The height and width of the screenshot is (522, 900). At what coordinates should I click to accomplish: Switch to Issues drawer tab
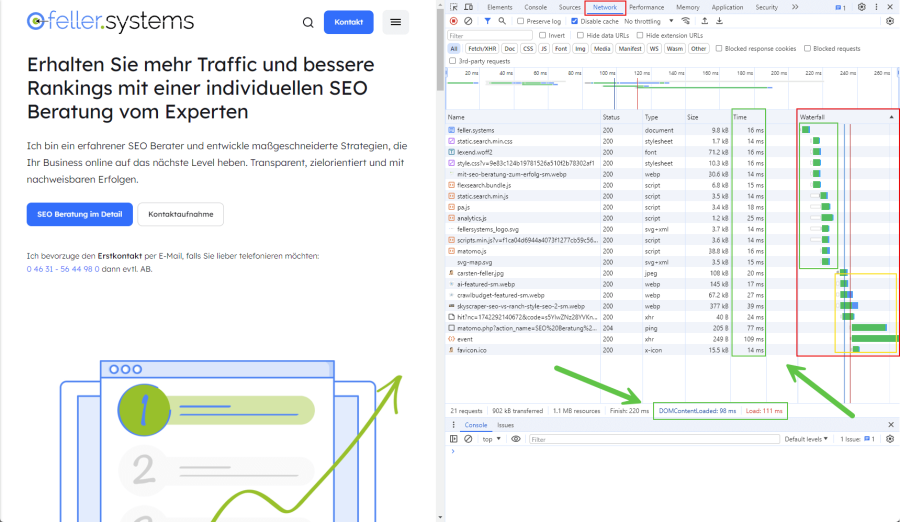click(505, 426)
